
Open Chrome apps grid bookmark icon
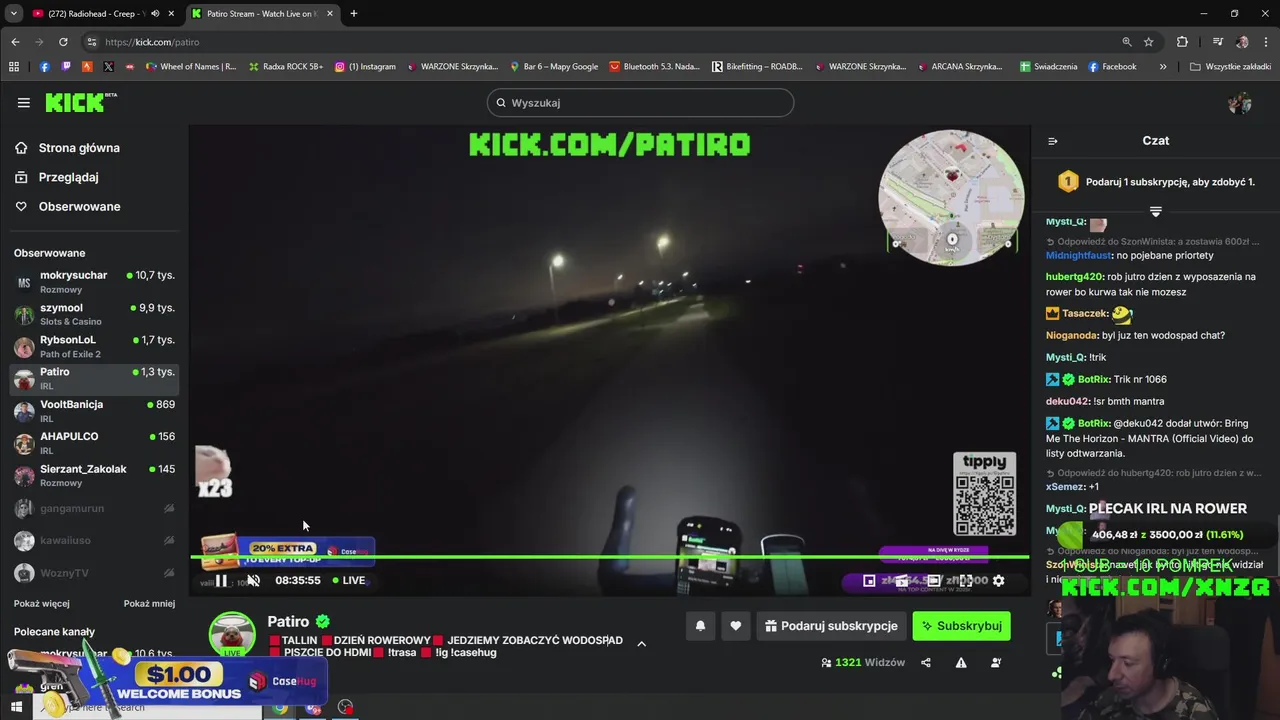14,67
